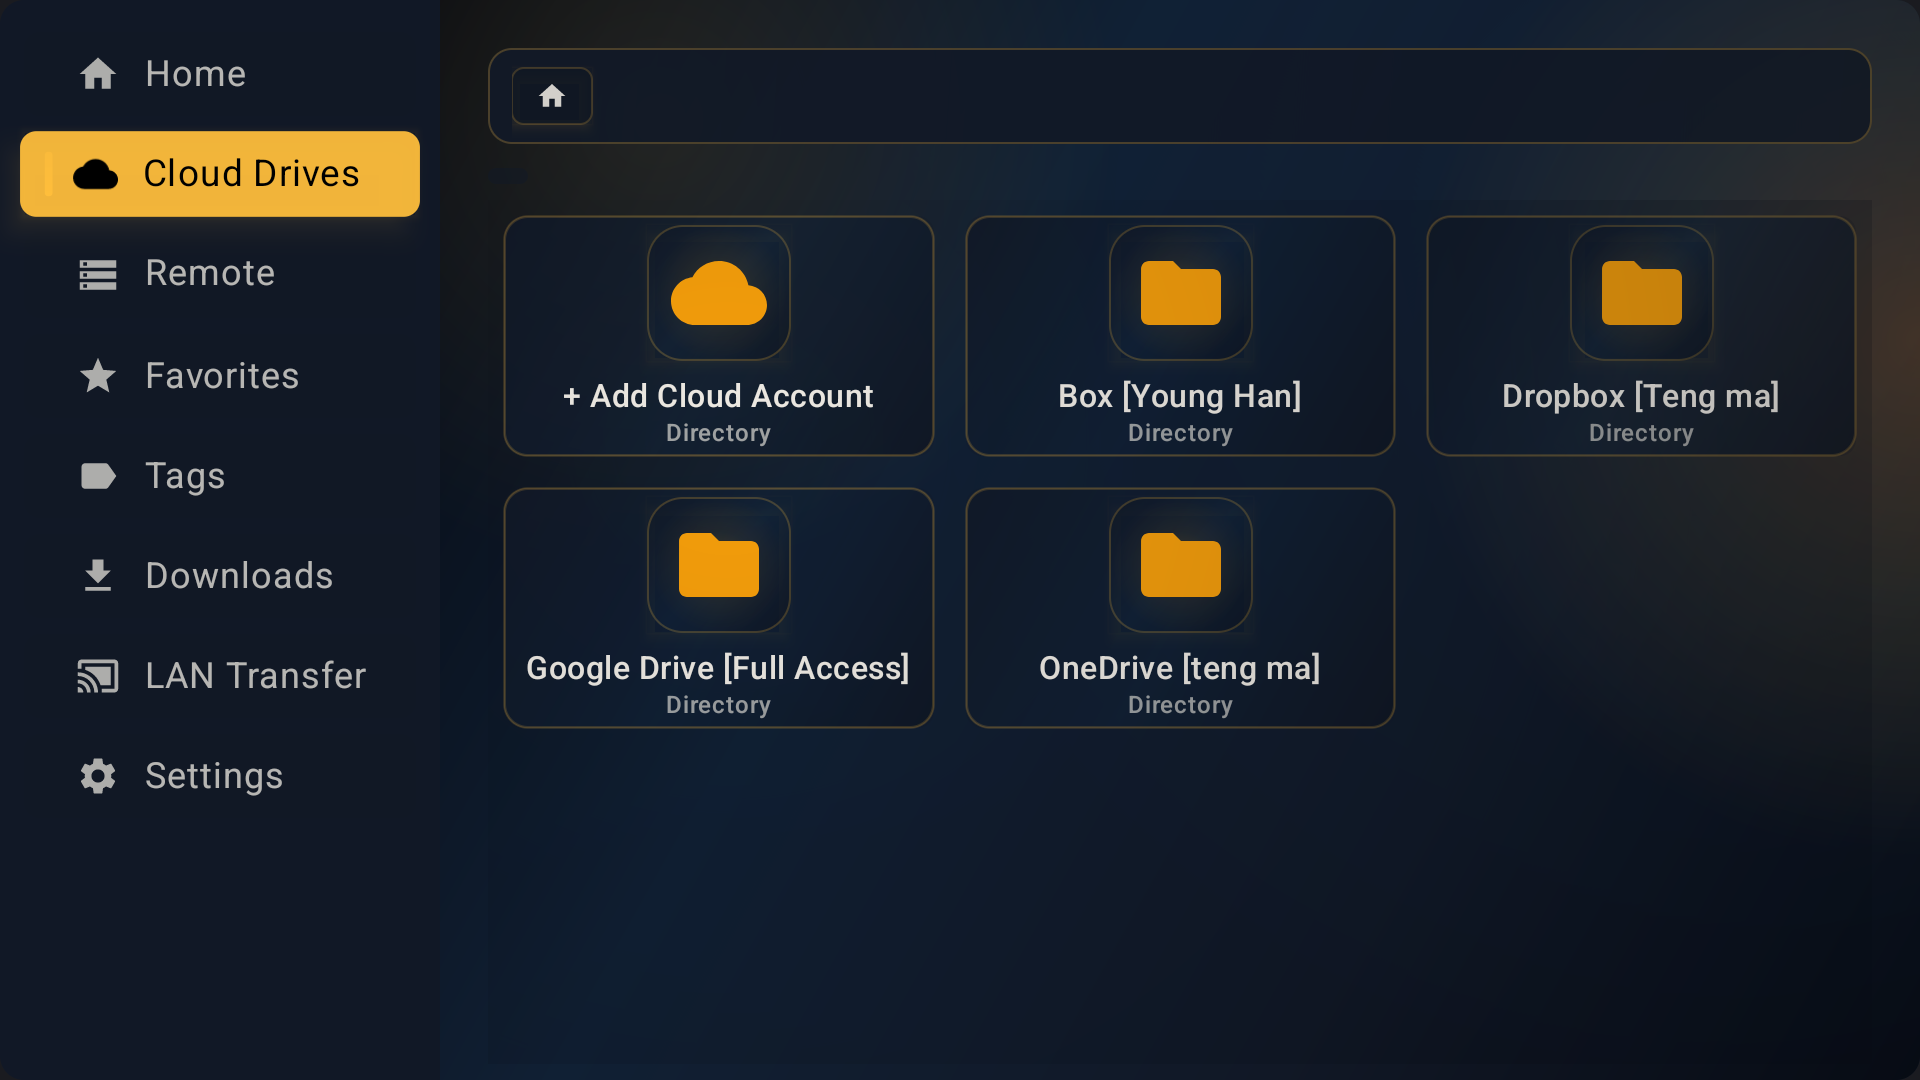Image resolution: width=1920 pixels, height=1080 pixels.
Task: Click the 'Box [Young Han]' title text
Action: click(1180, 396)
